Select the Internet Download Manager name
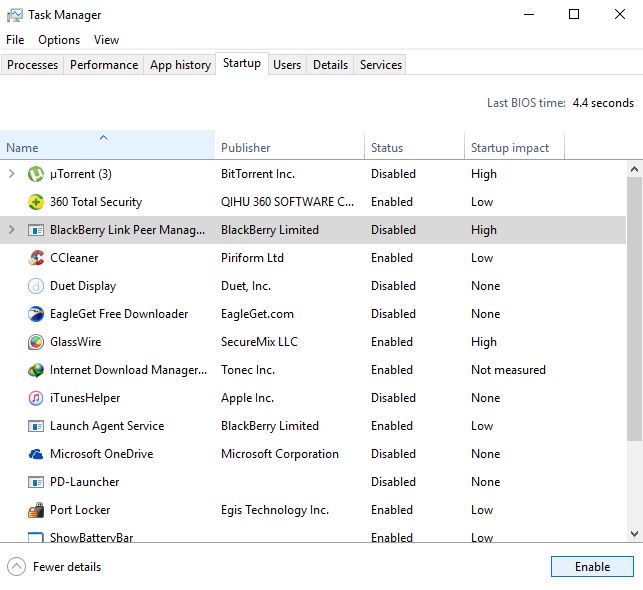 128,370
